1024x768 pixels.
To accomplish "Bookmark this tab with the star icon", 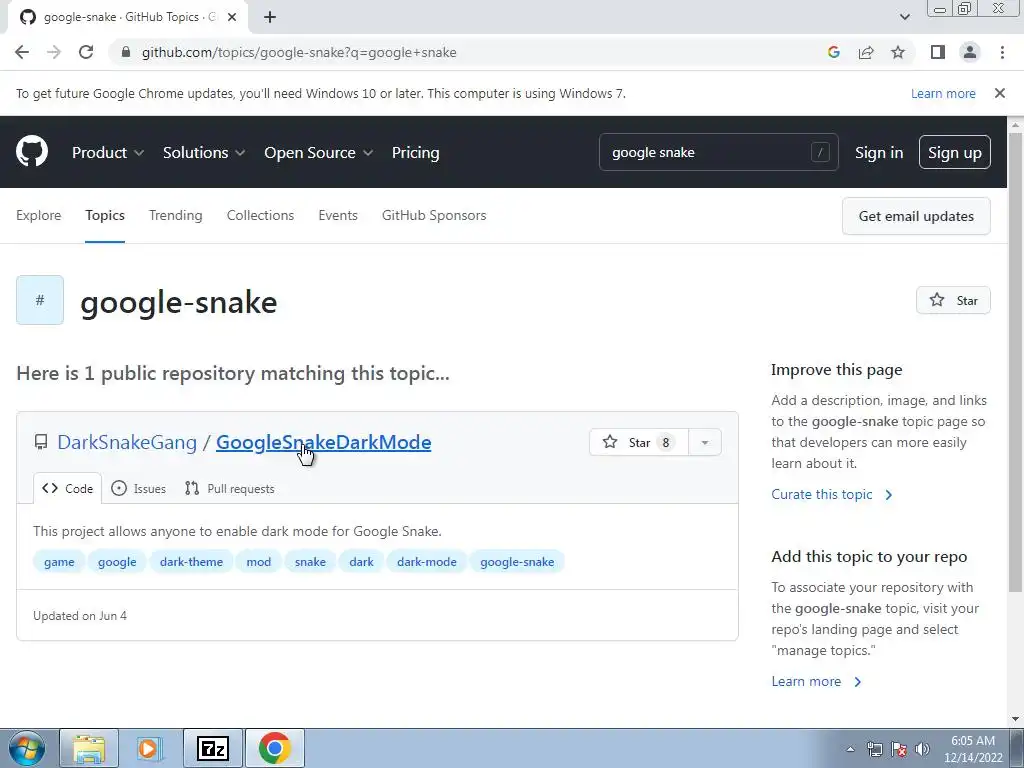I will click(x=898, y=52).
